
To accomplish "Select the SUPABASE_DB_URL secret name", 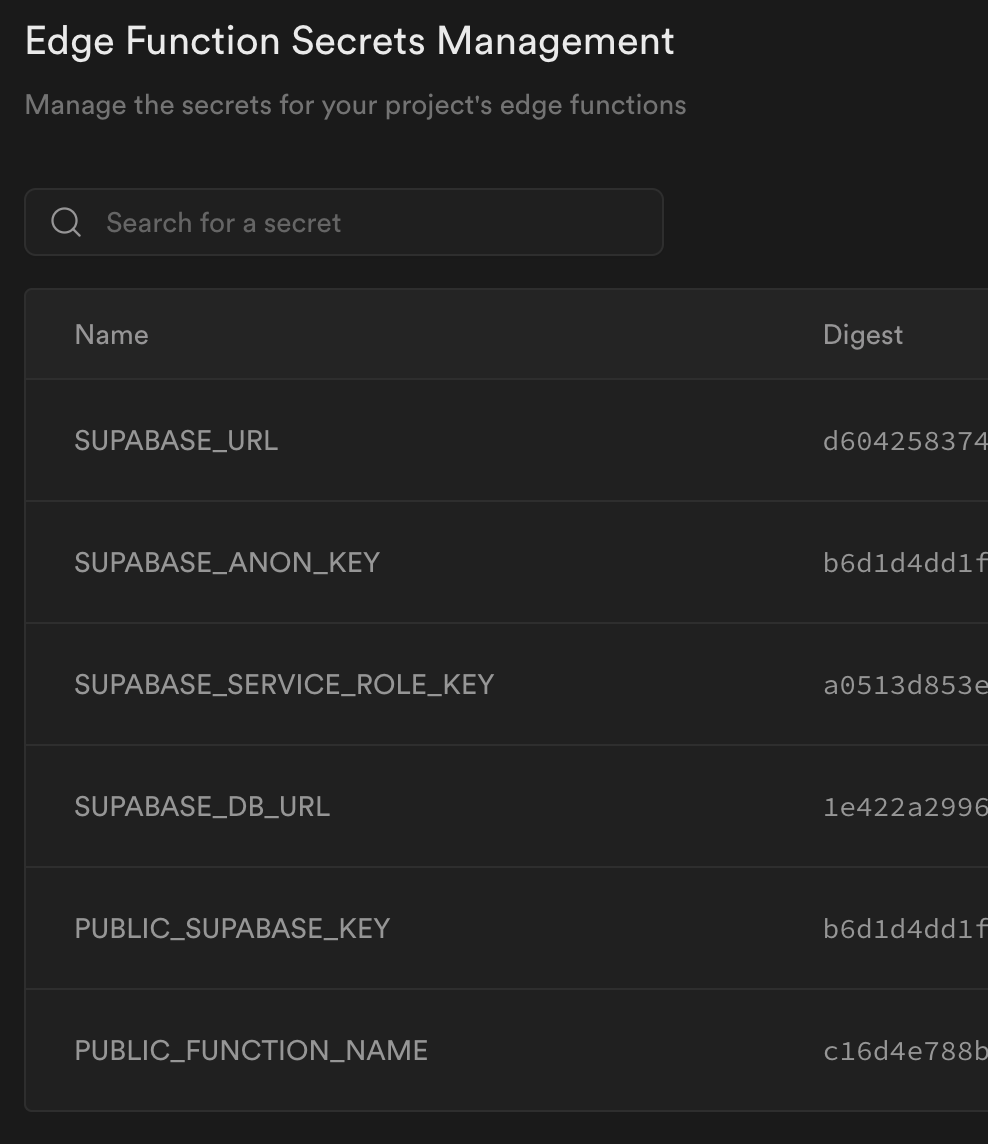I will [x=202, y=806].
